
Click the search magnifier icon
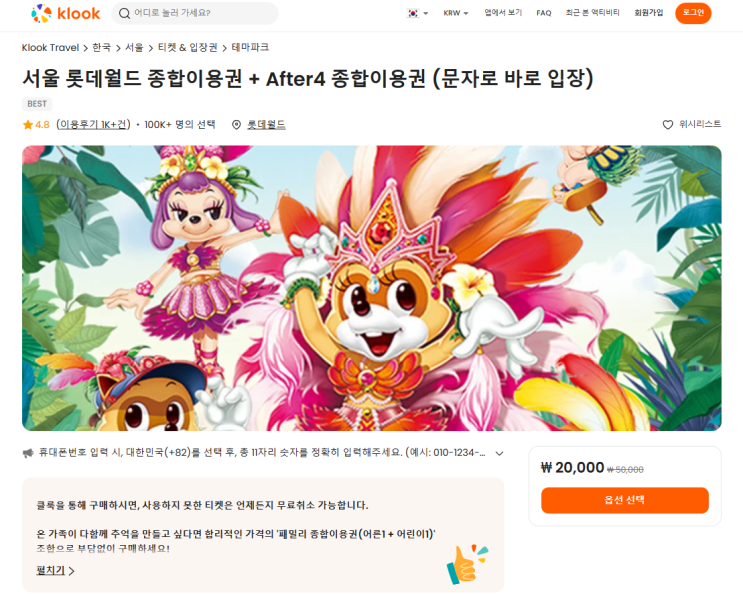point(125,13)
